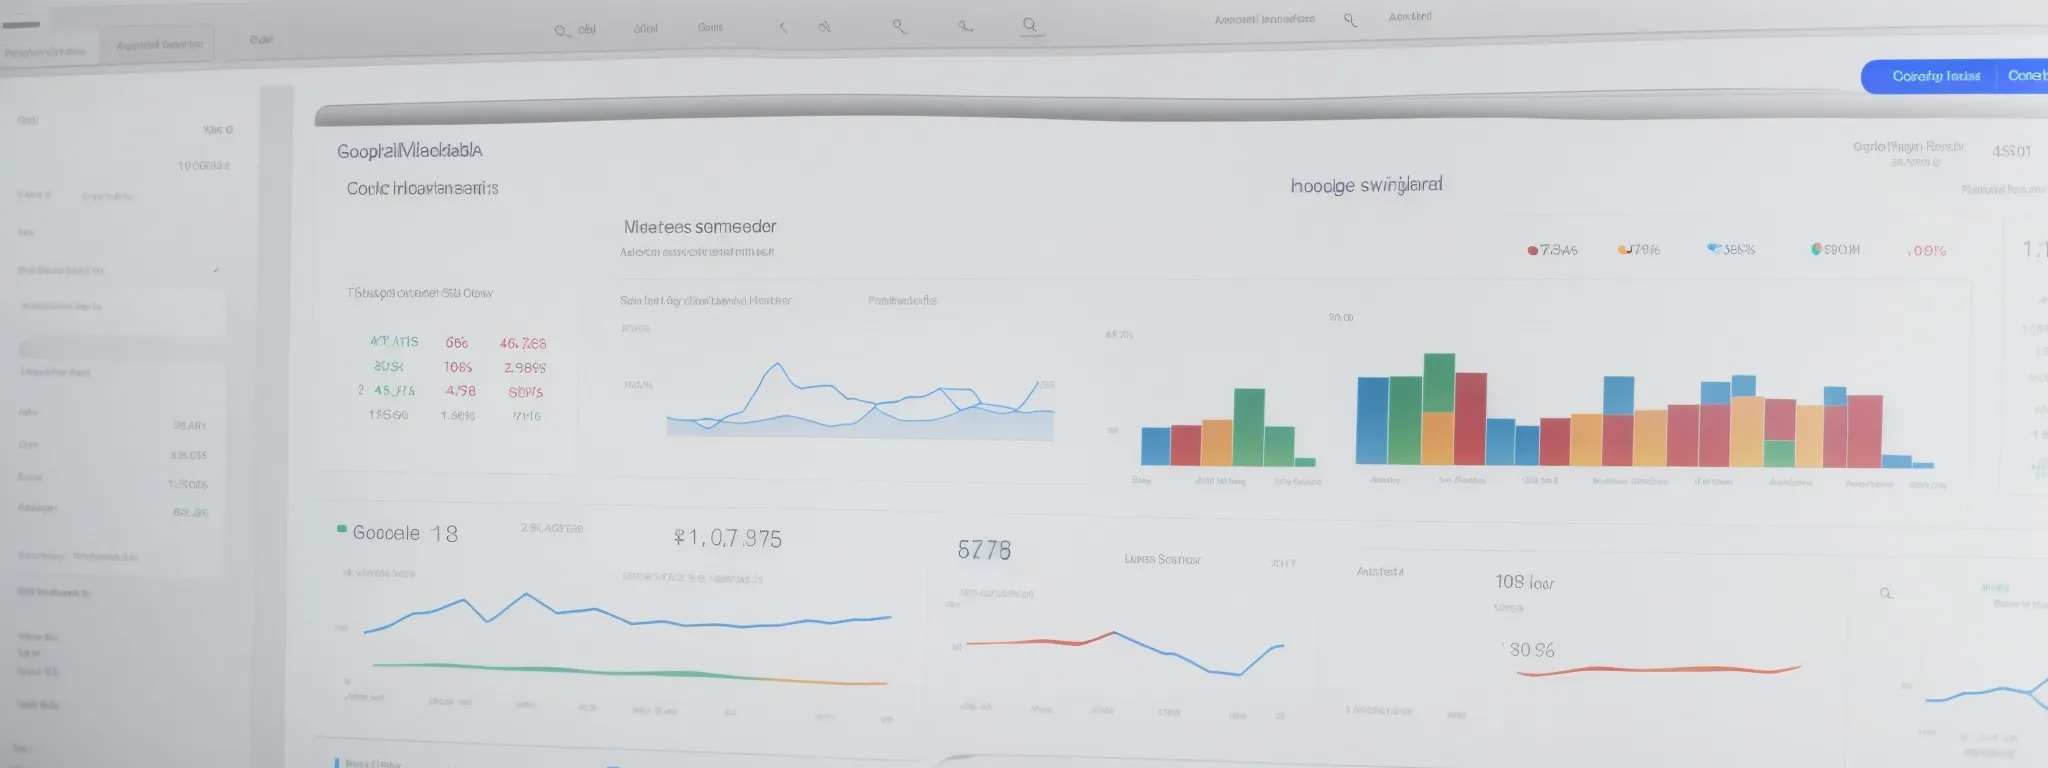Click the magnifier icon right of back arrow
The height and width of the screenshot is (768, 2048).
coord(824,27)
